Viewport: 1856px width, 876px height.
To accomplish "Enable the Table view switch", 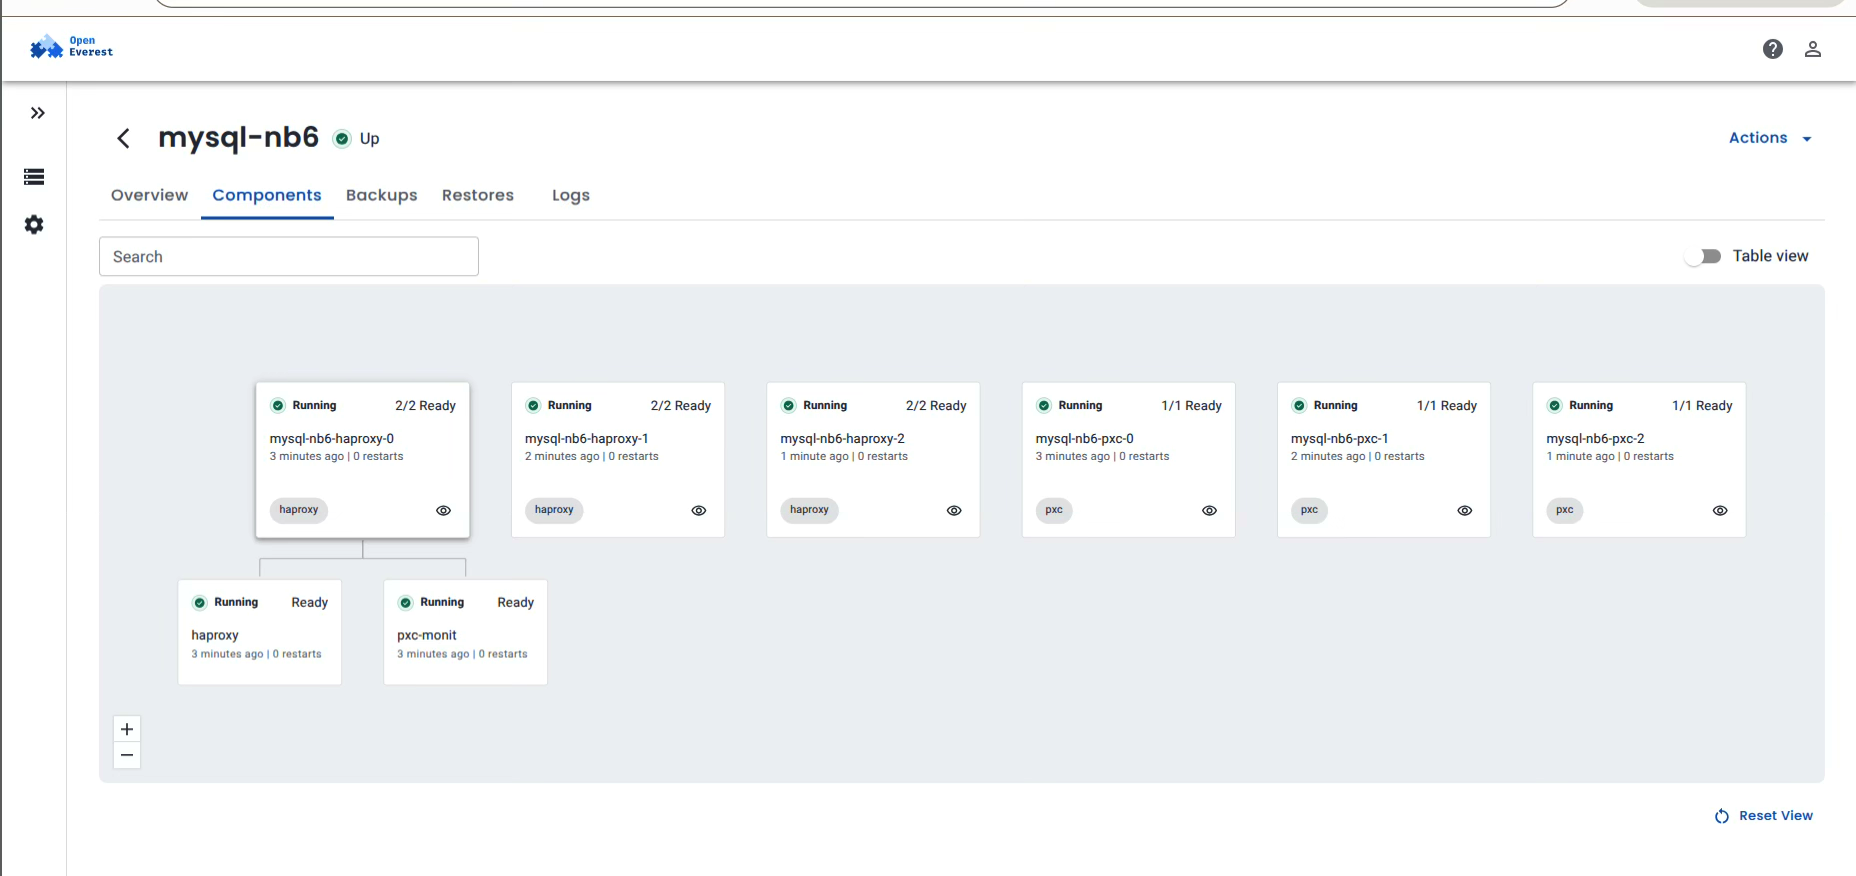I will [1702, 256].
